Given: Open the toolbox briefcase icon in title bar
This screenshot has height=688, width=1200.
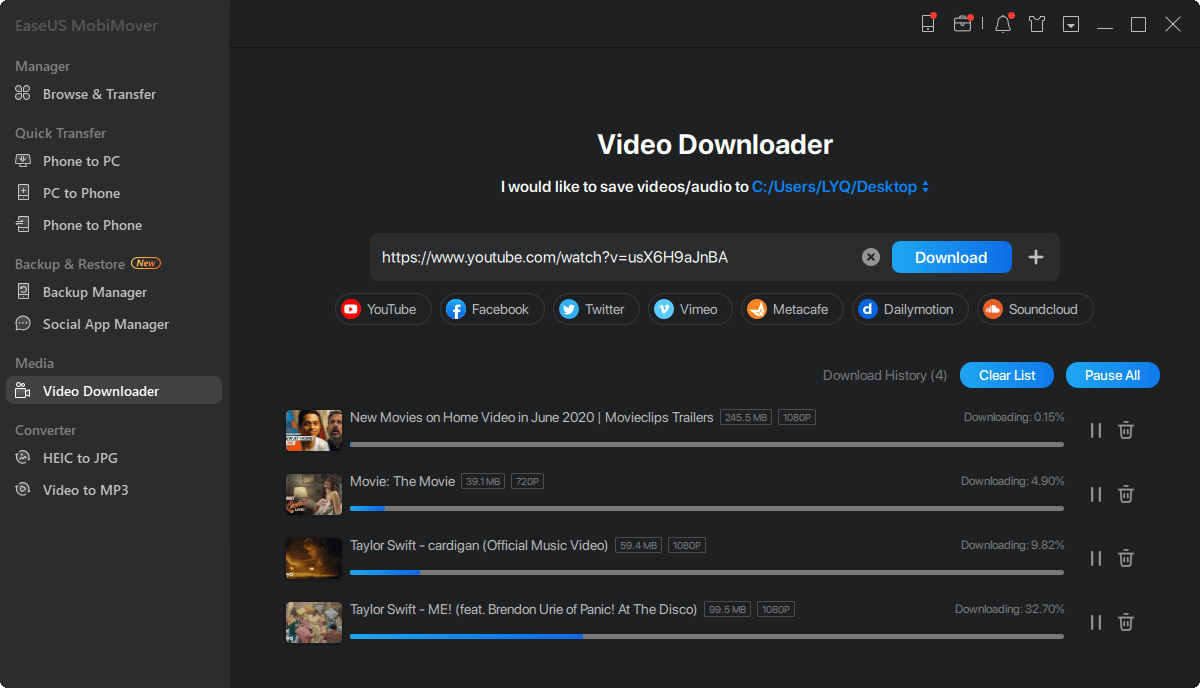Looking at the screenshot, I should point(962,24).
